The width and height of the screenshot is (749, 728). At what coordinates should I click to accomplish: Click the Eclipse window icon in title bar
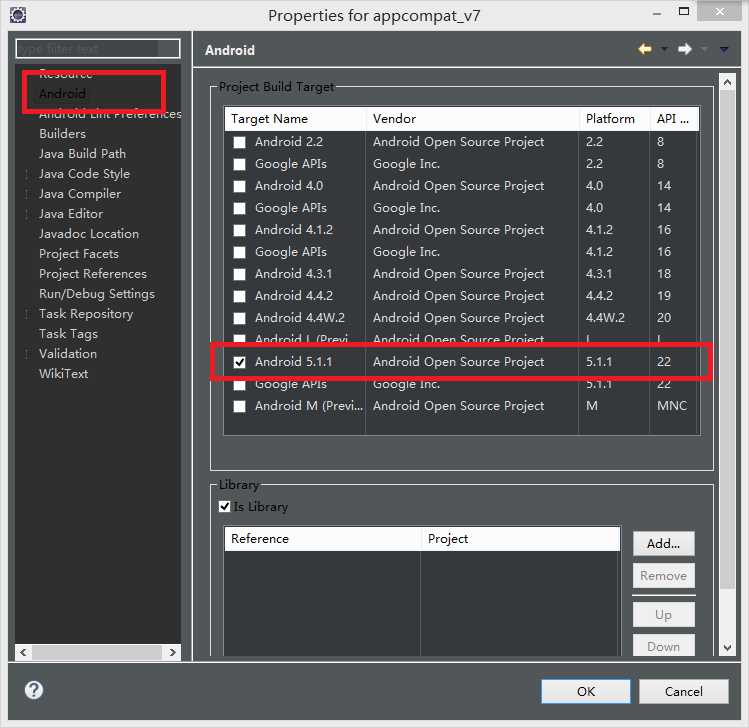18,15
